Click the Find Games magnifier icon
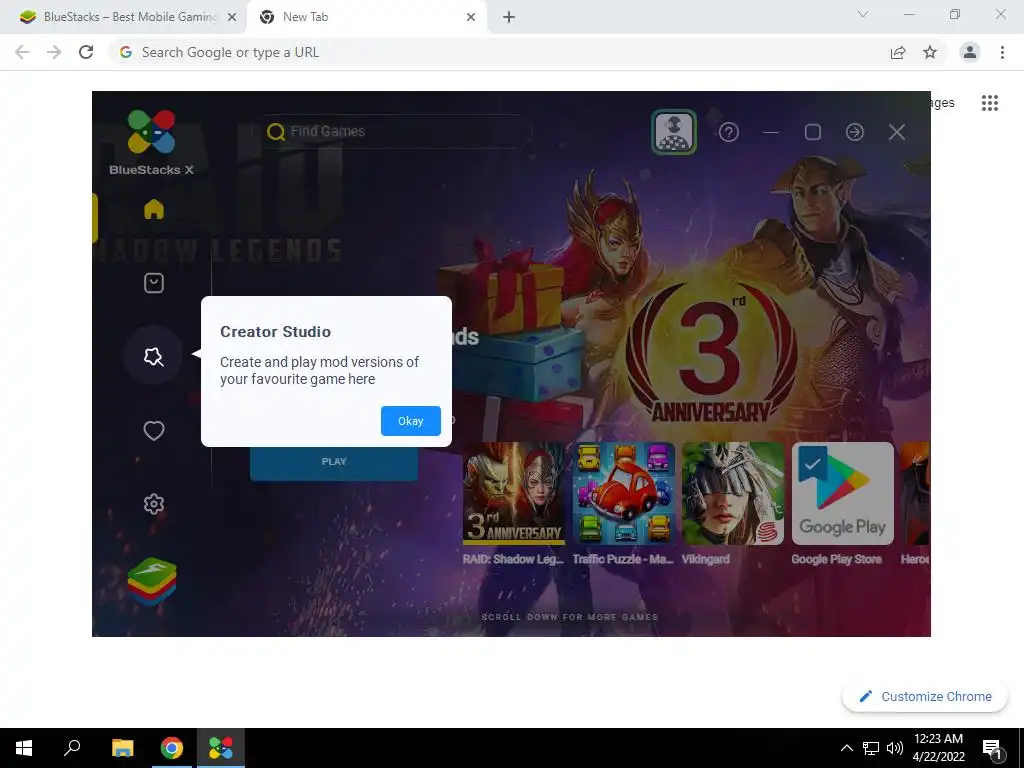Viewport: 1024px width, 768px height. tap(276, 132)
